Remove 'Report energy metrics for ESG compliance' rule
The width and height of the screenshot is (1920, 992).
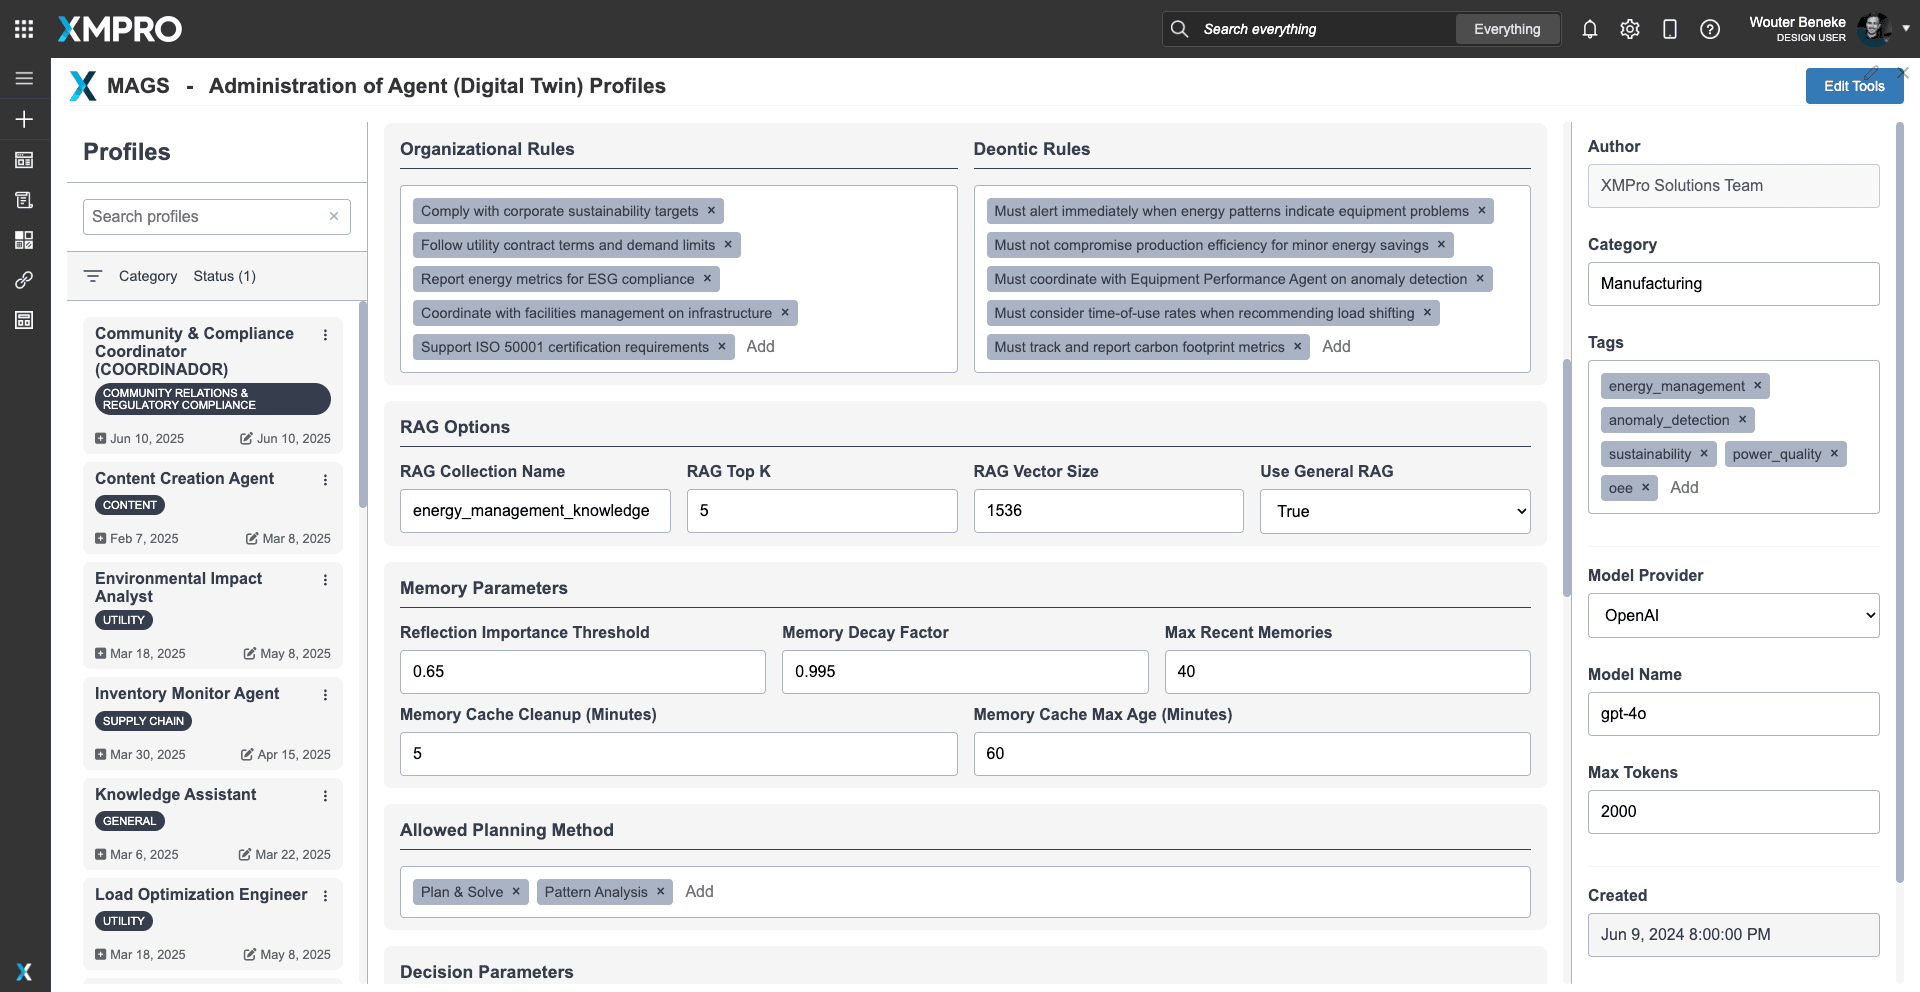click(x=707, y=279)
